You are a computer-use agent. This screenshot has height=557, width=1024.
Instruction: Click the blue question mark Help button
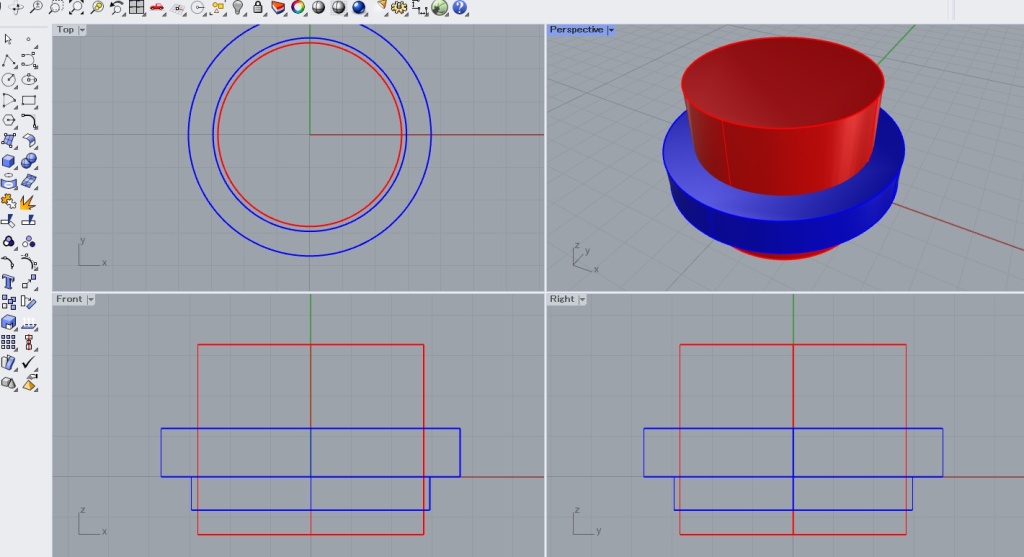(x=459, y=8)
